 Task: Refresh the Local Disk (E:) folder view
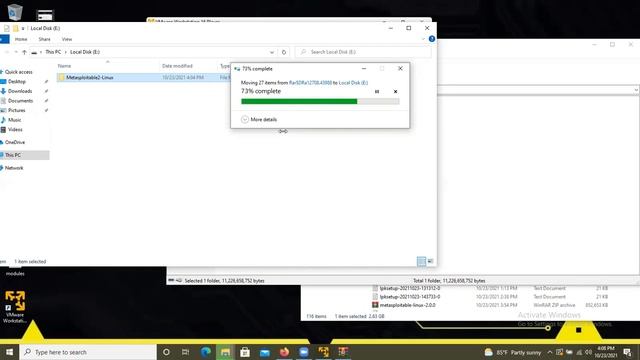tap(284, 52)
